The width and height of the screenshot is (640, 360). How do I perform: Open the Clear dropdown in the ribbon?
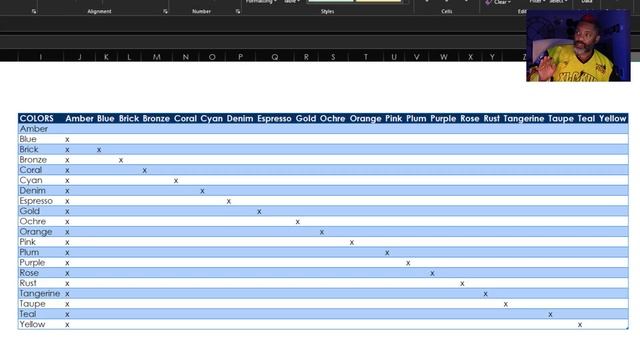click(498, 2)
